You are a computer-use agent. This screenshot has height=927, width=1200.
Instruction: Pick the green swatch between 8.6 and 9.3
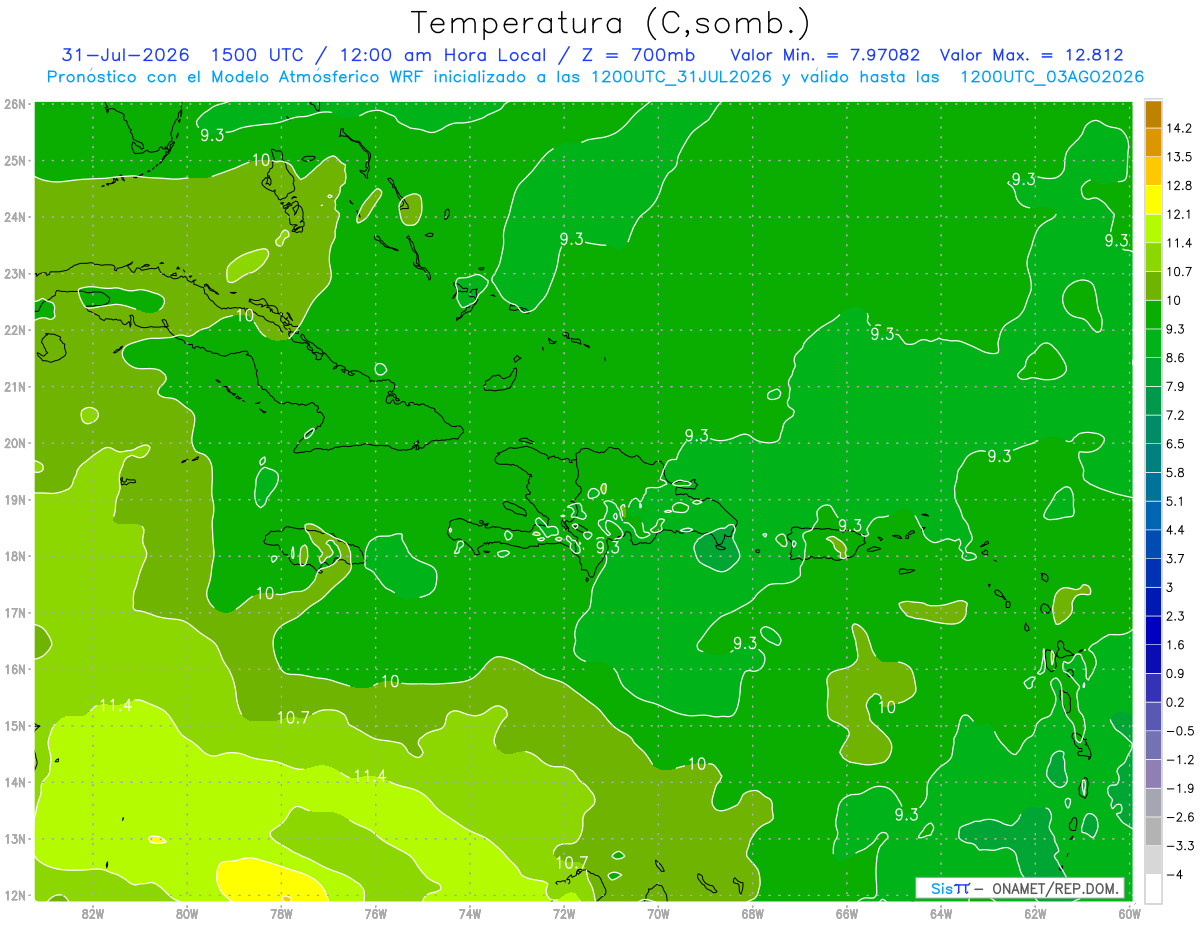pos(1153,343)
